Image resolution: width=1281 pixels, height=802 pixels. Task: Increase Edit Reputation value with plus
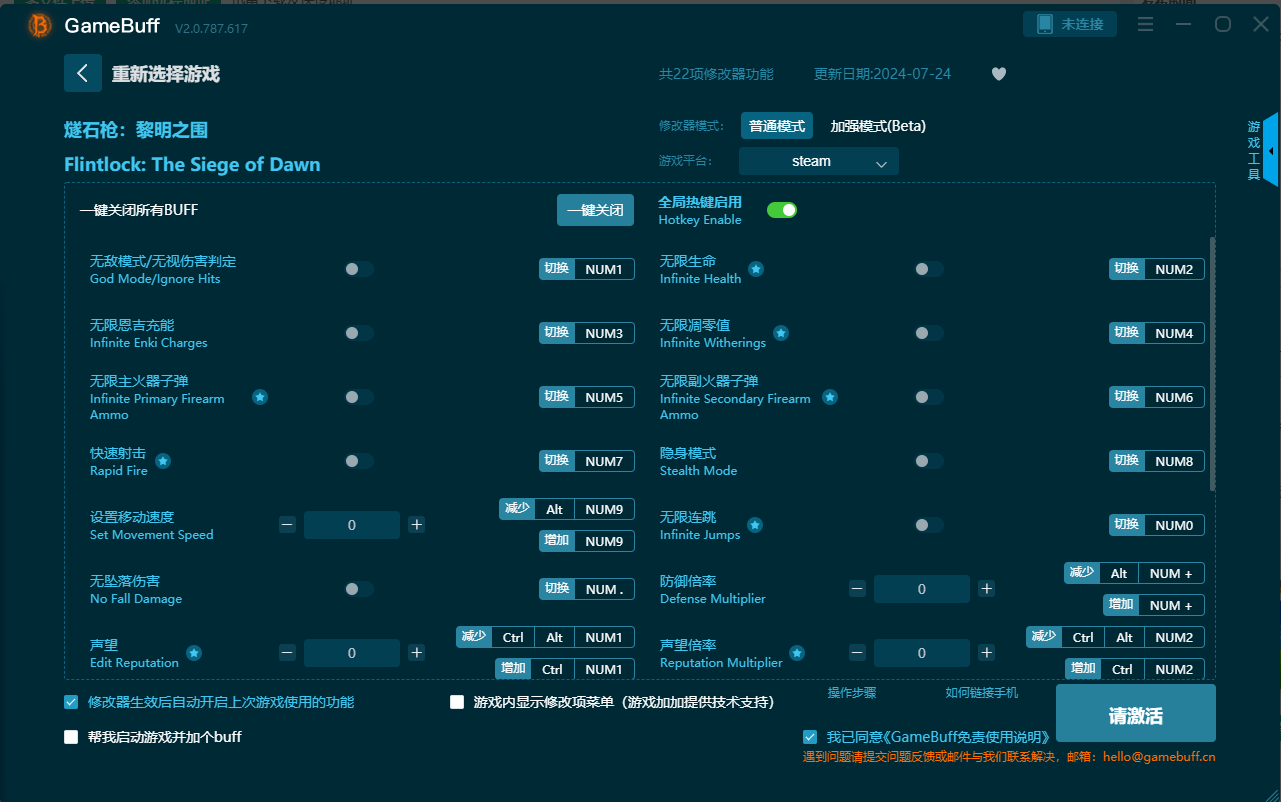(x=417, y=653)
